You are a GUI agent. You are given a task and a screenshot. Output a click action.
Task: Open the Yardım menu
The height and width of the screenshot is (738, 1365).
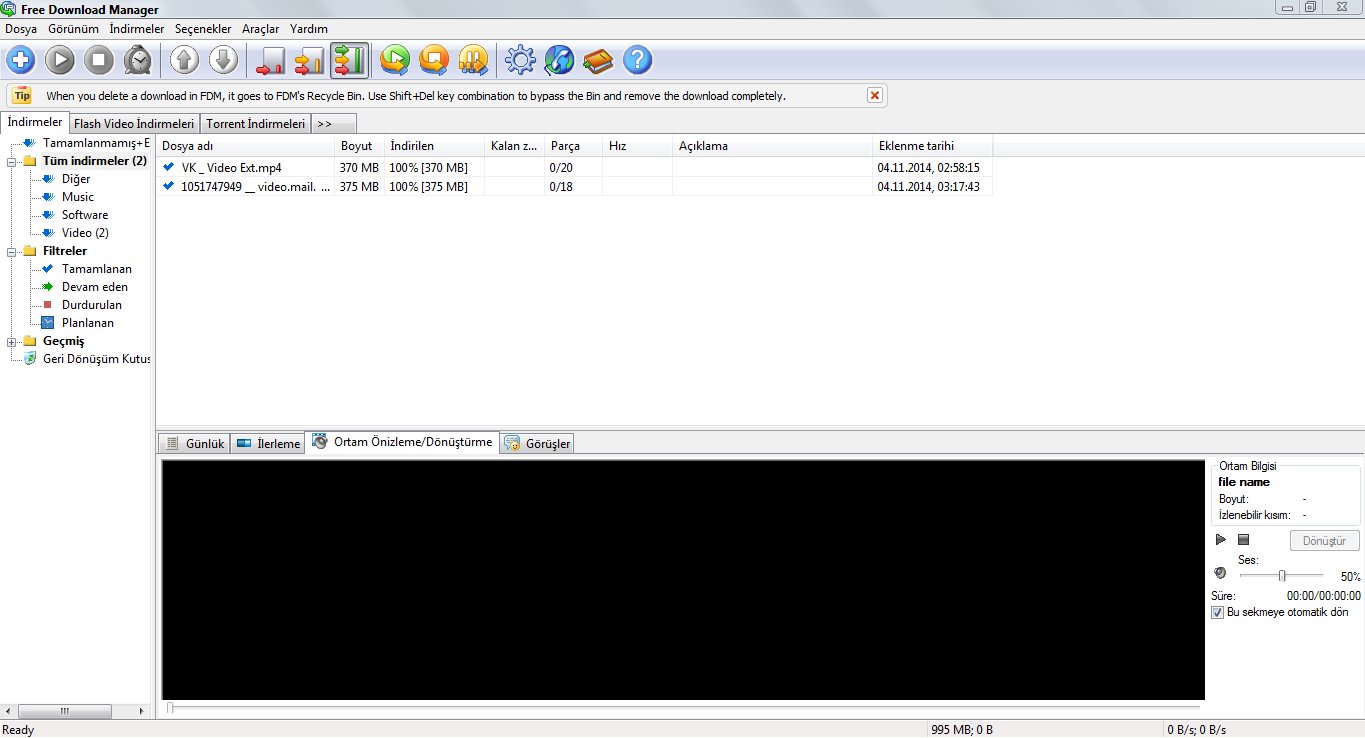309,29
